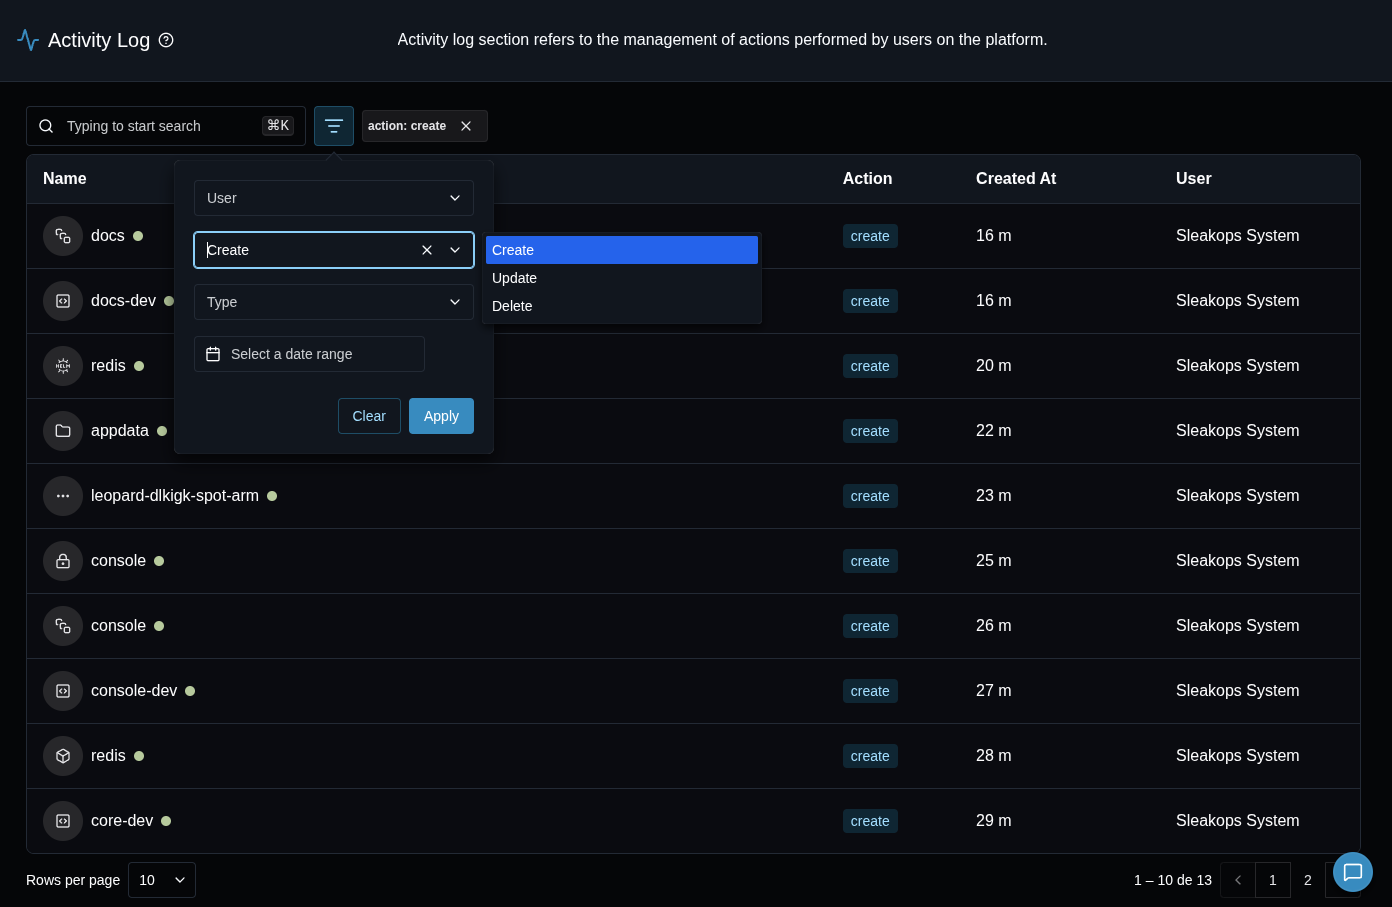Click the bug icon beside redis entry
Image resolution: width=1392 pixels, height=907 pixels.
point(63,366)
